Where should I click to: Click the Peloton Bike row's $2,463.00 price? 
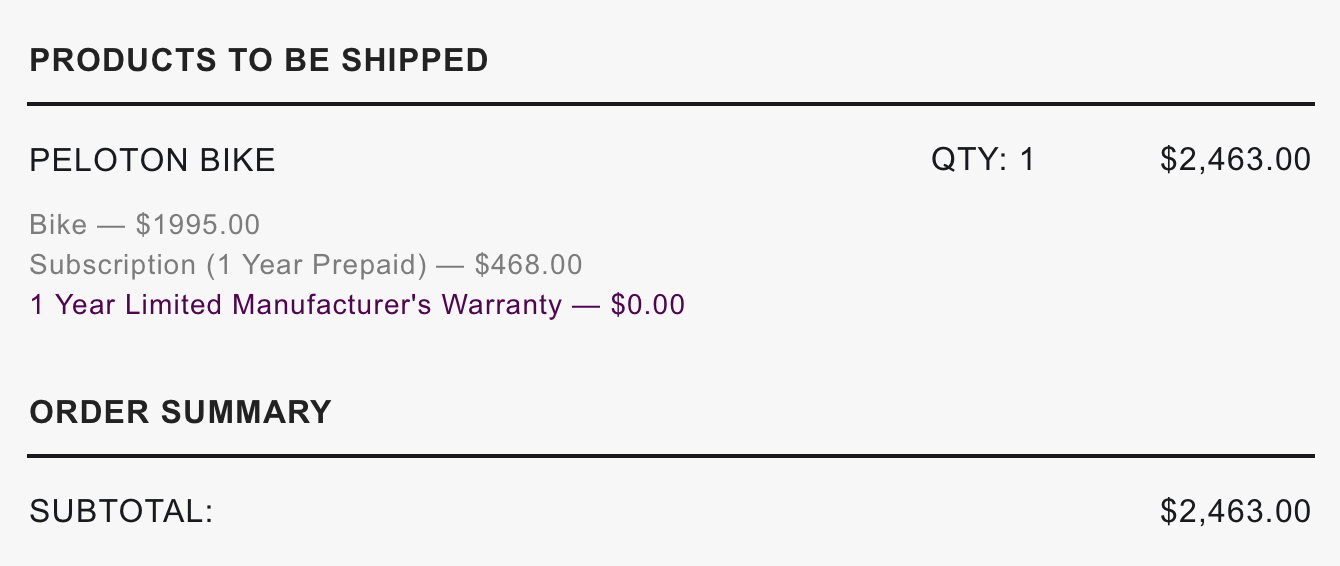click(1235, 160)
